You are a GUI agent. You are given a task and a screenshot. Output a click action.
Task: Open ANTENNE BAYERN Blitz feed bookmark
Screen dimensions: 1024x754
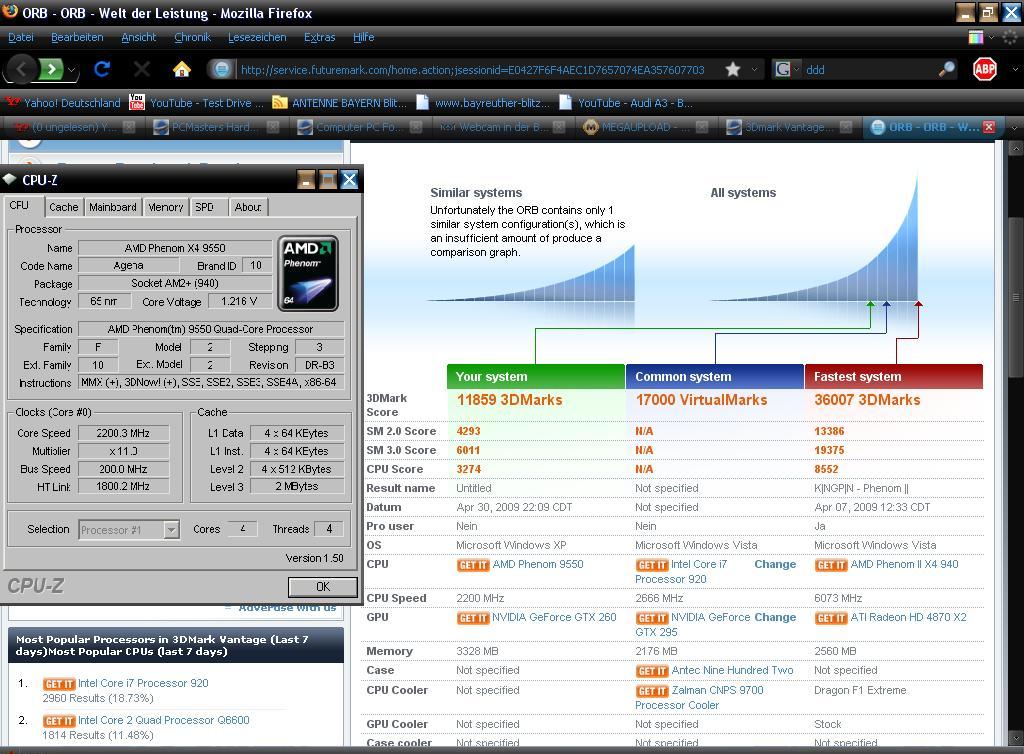pos(340,102)
